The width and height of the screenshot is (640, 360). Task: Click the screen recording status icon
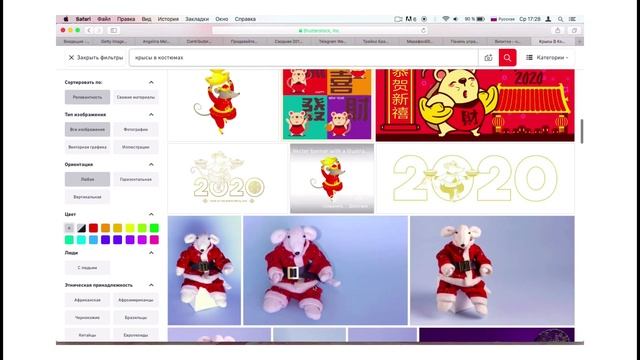[424, 19]
